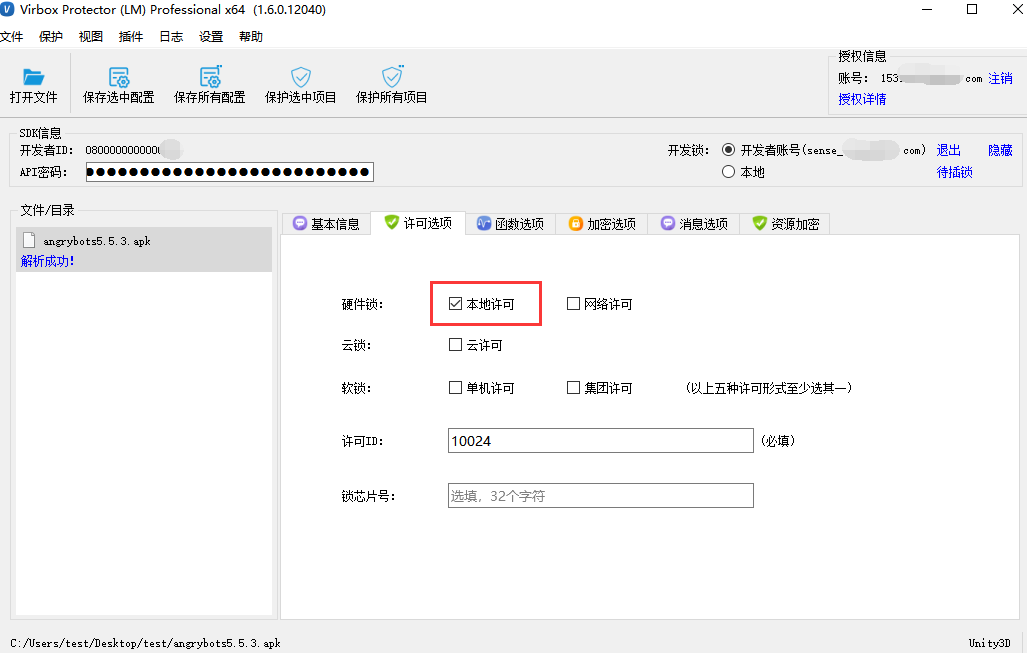Click the 保护选中项目 shield icon

(301, 77)
